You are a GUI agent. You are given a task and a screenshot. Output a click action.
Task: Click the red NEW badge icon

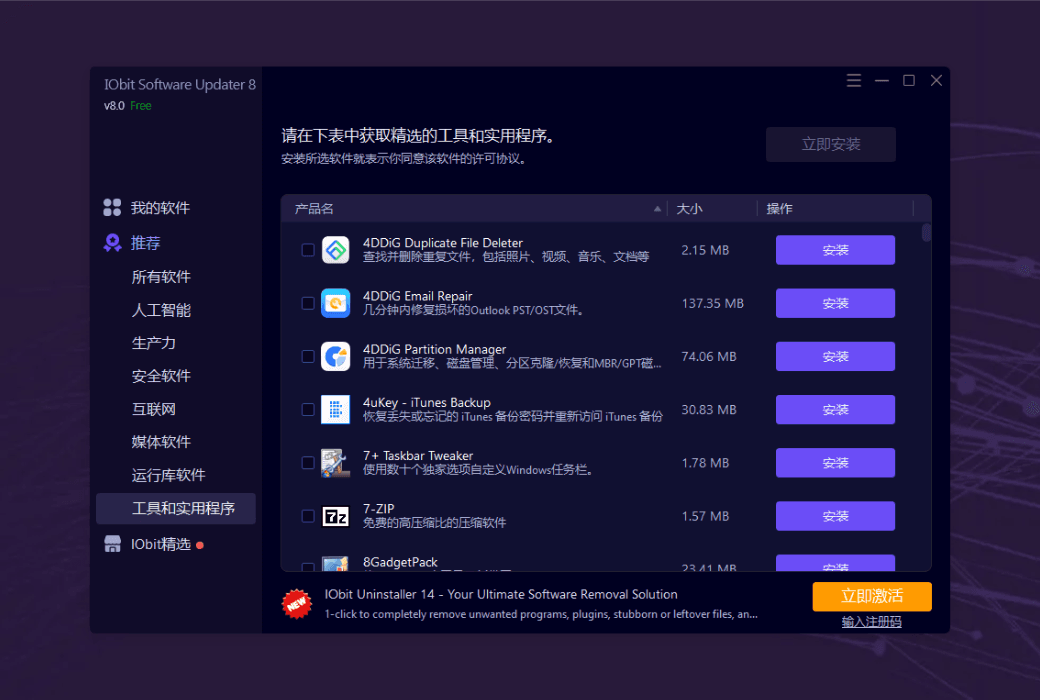coord(296,604)
